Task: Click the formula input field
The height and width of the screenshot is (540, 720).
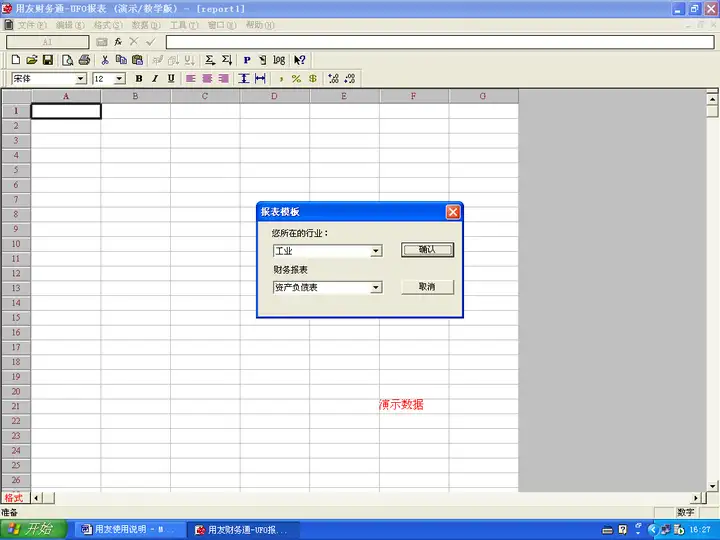Action: (x=440, y=42)
